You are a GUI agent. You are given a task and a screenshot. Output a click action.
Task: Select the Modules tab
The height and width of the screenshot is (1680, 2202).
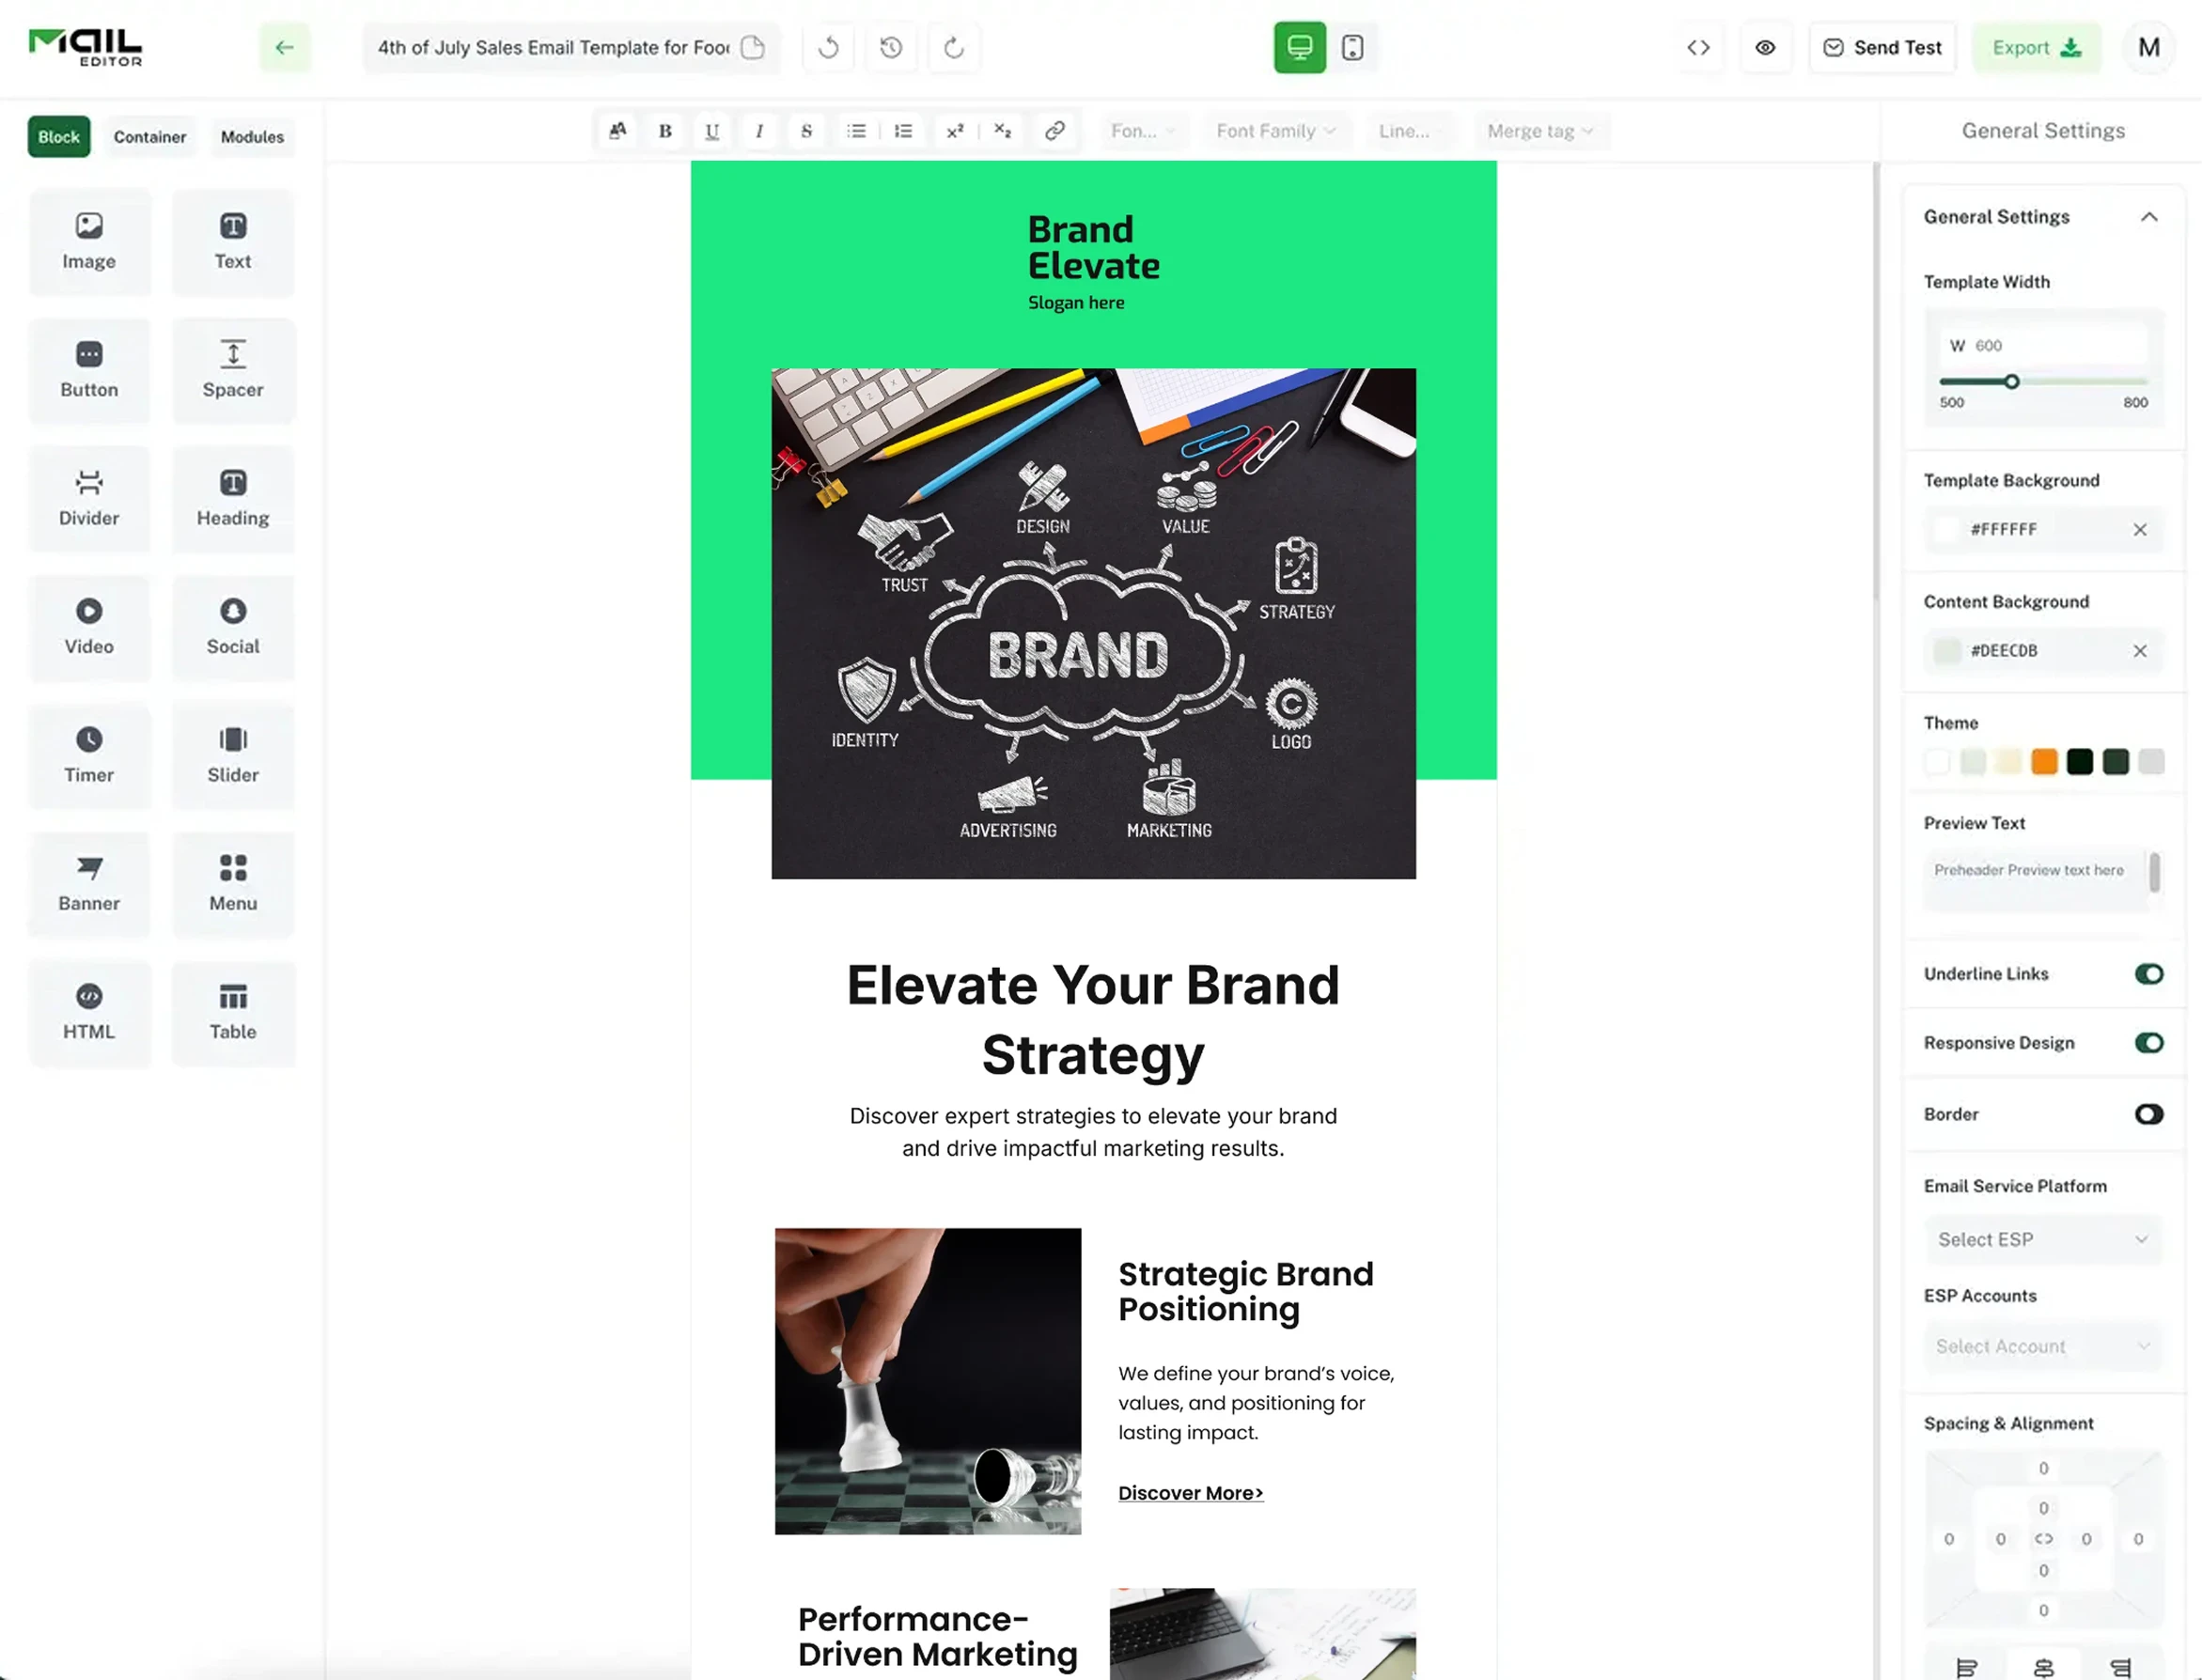[252, 137]
